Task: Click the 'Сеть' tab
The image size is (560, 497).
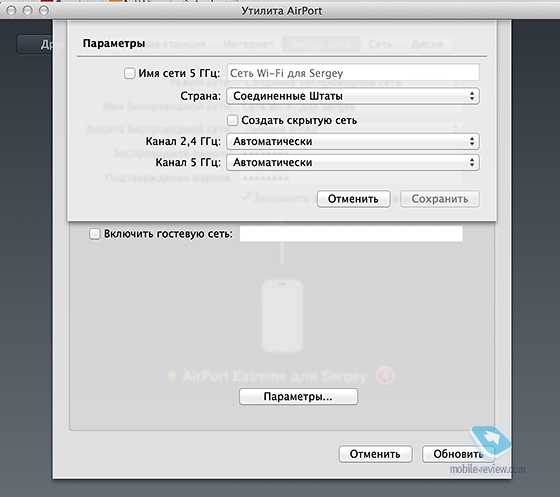Action: 380,44
